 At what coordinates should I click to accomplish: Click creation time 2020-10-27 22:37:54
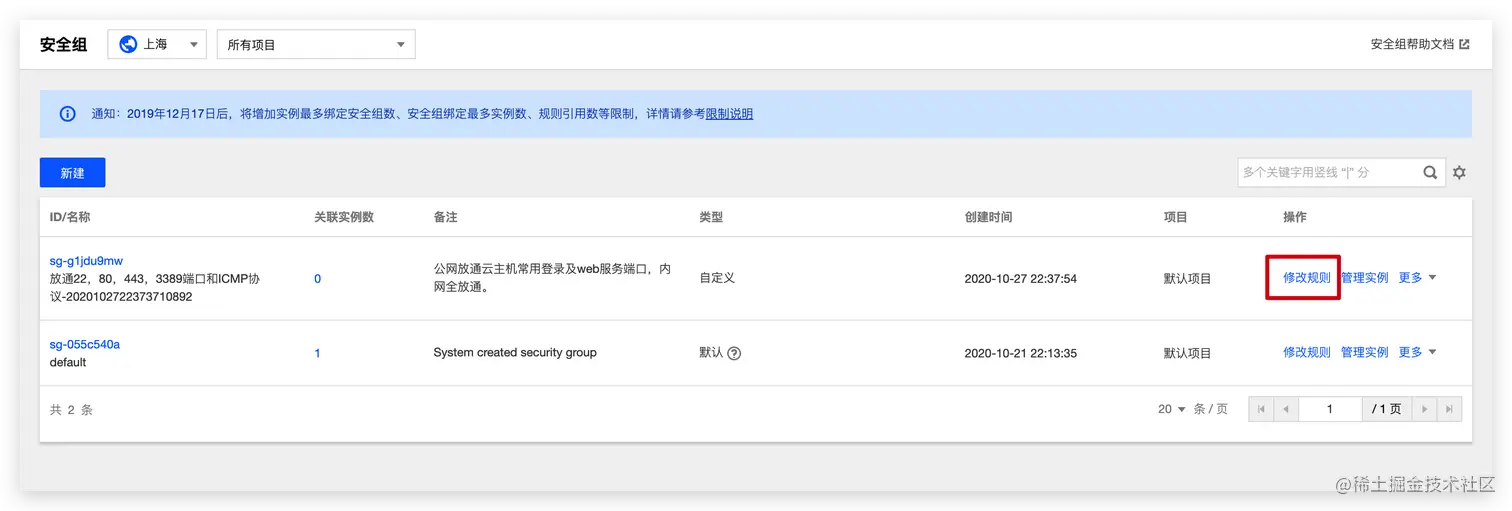(1020, 279)
